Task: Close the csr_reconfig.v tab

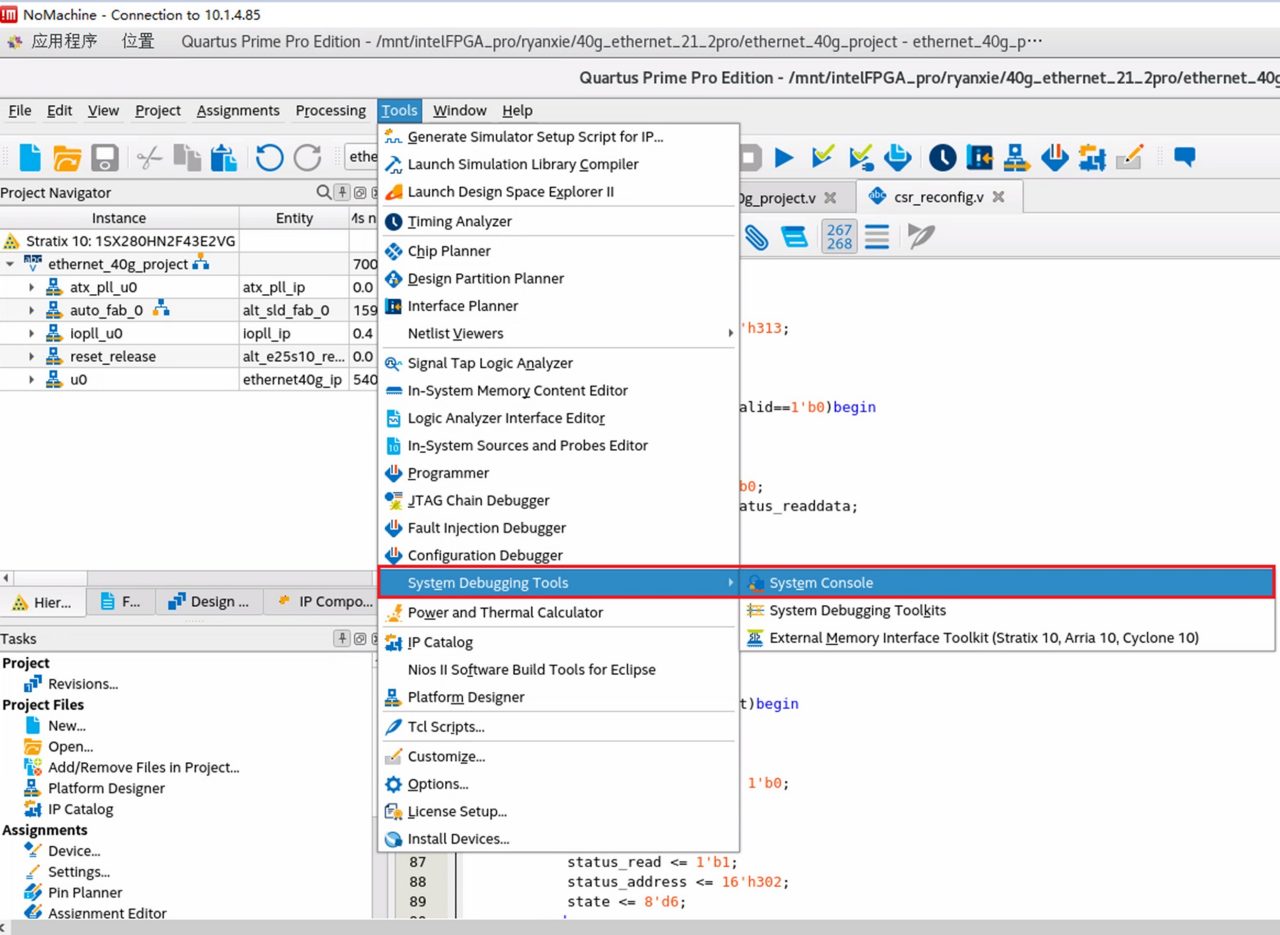Action: click(999, 198)
